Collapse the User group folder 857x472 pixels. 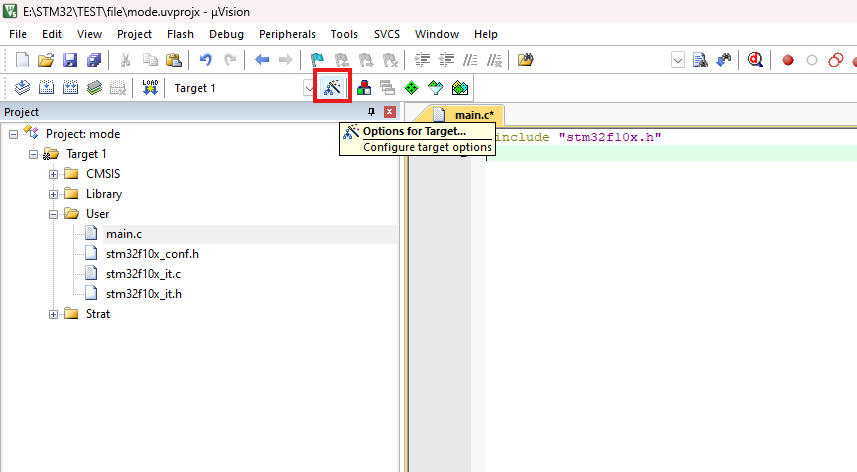(x=54, y=214)
